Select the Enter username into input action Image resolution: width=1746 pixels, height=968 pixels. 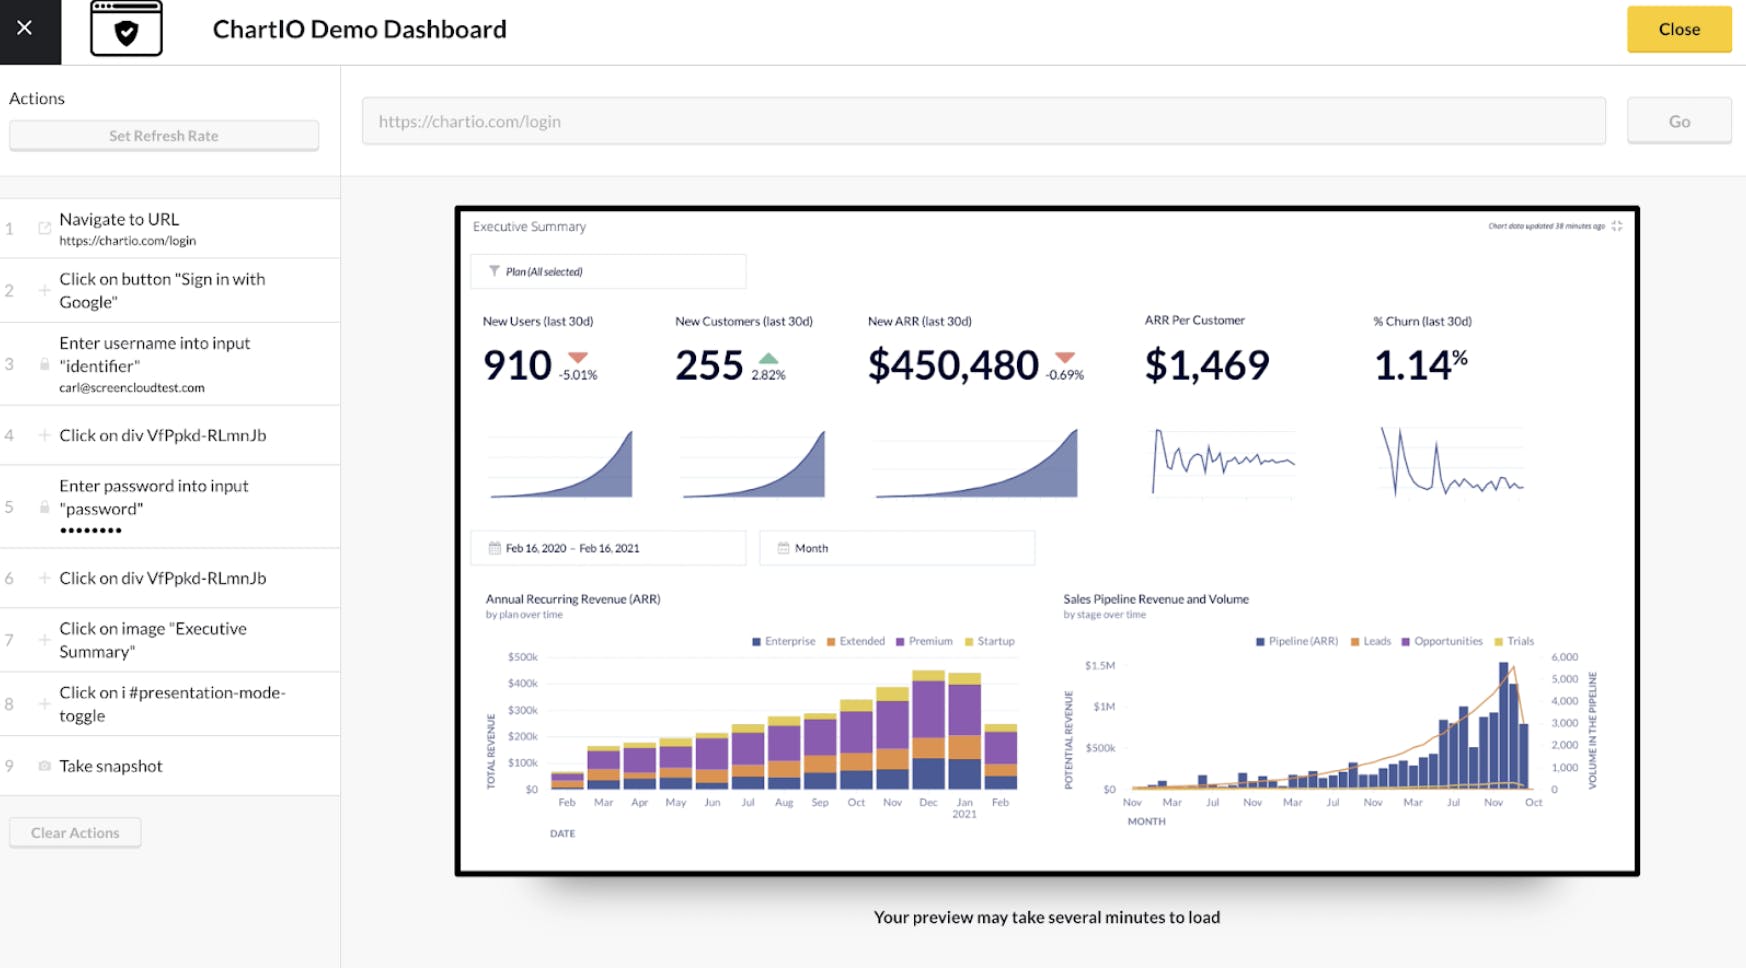[x=170, y=364]
